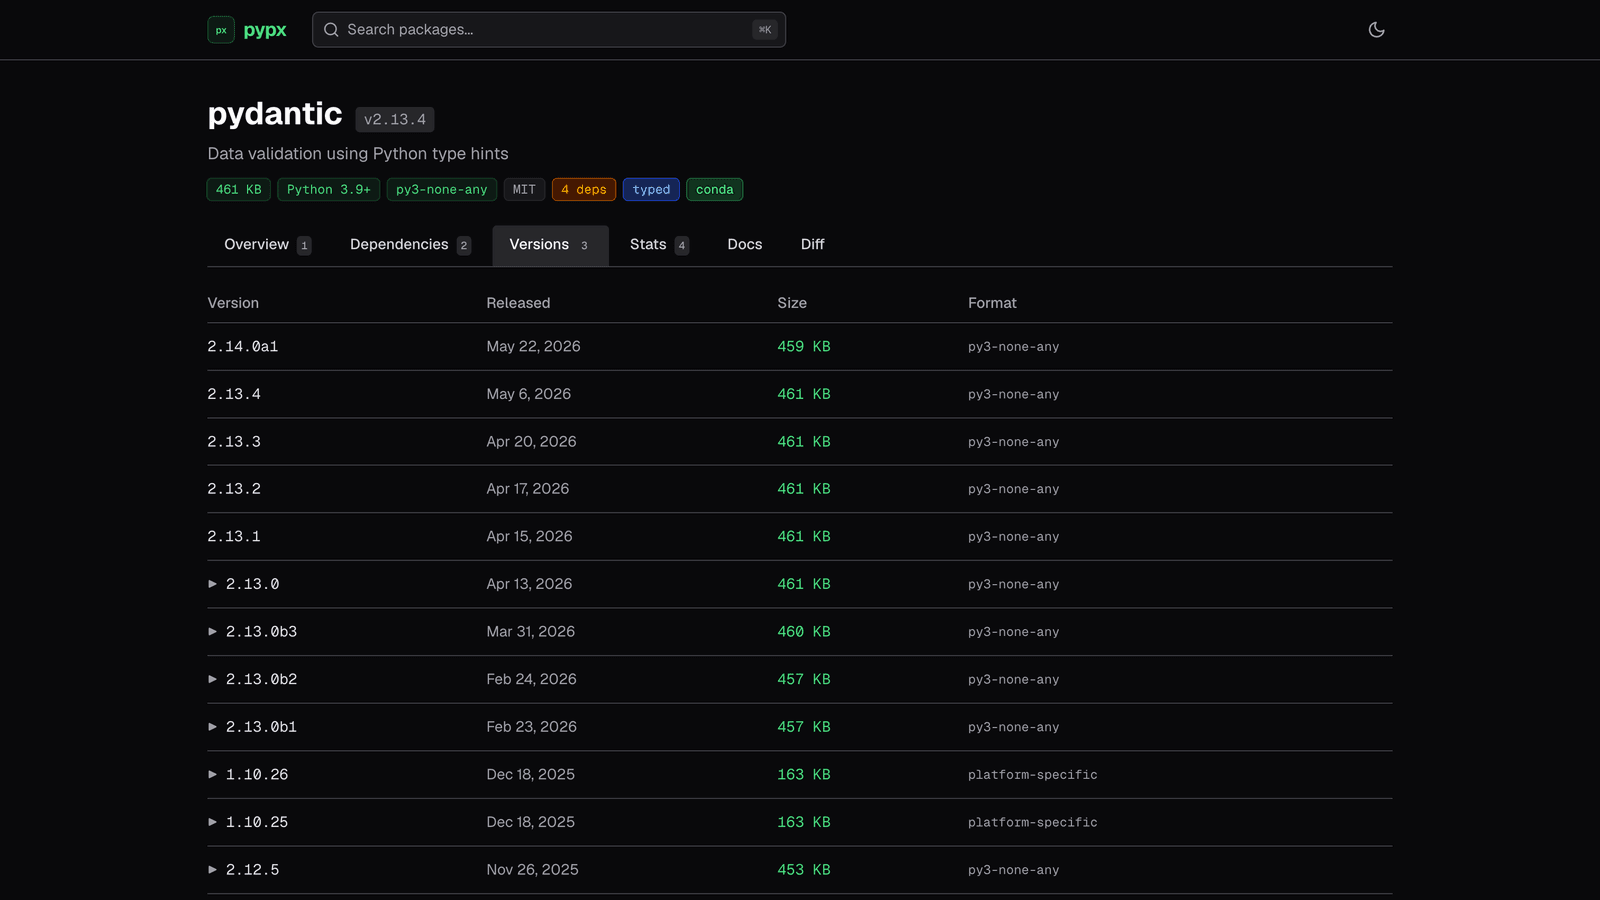Click the search magnifier icon
Screen dimensions: 1600x900
[x=331, y=30]
